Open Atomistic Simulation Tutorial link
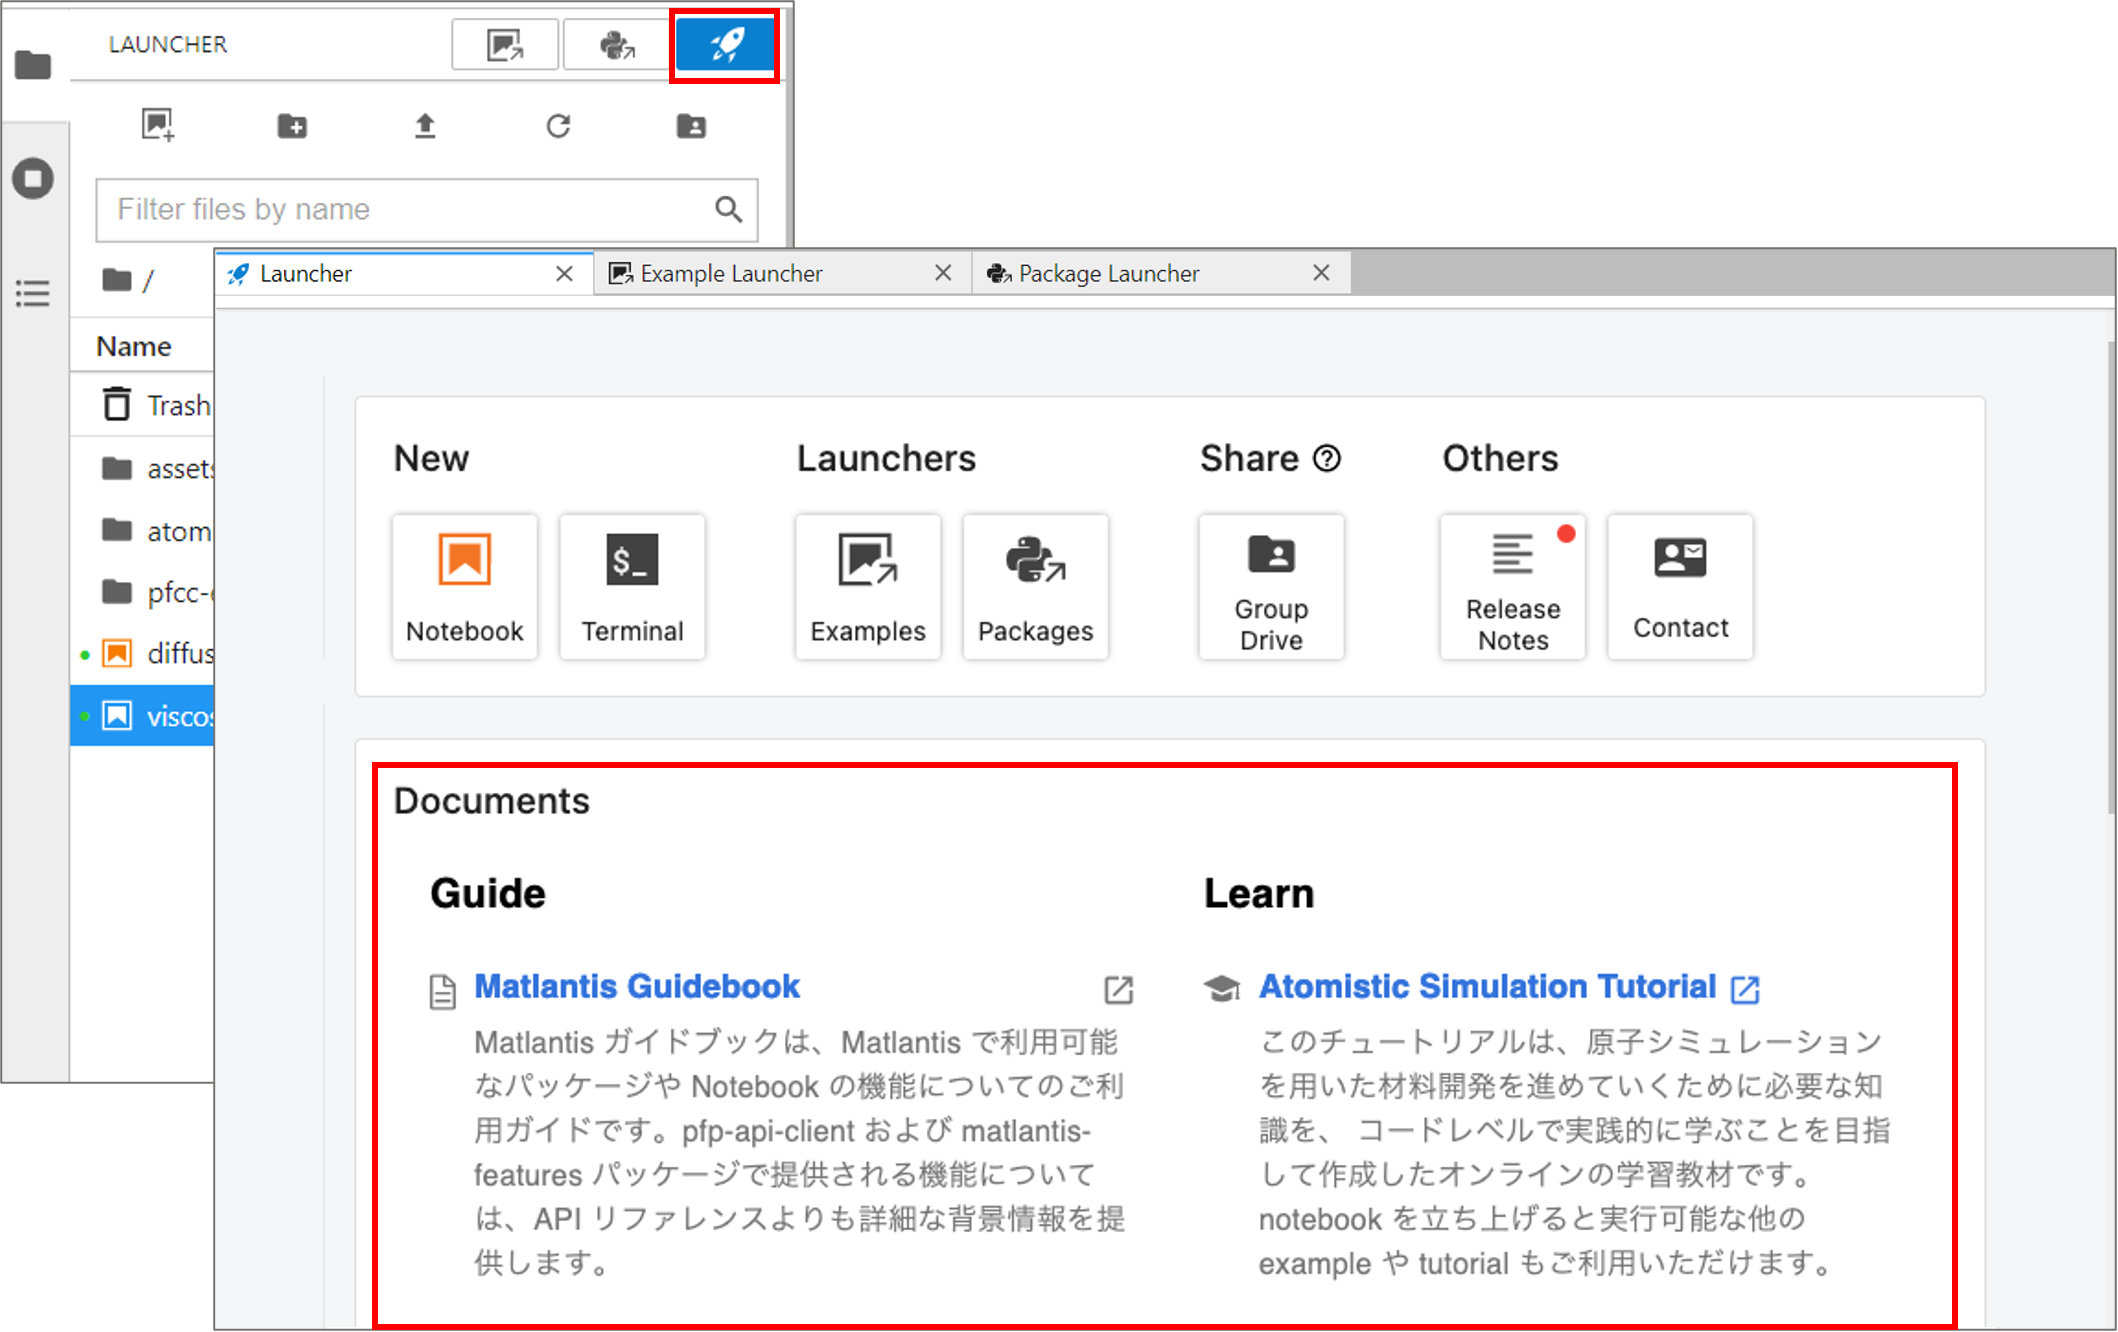This screenshot has height=1332, width=2118. point(1487,986)
